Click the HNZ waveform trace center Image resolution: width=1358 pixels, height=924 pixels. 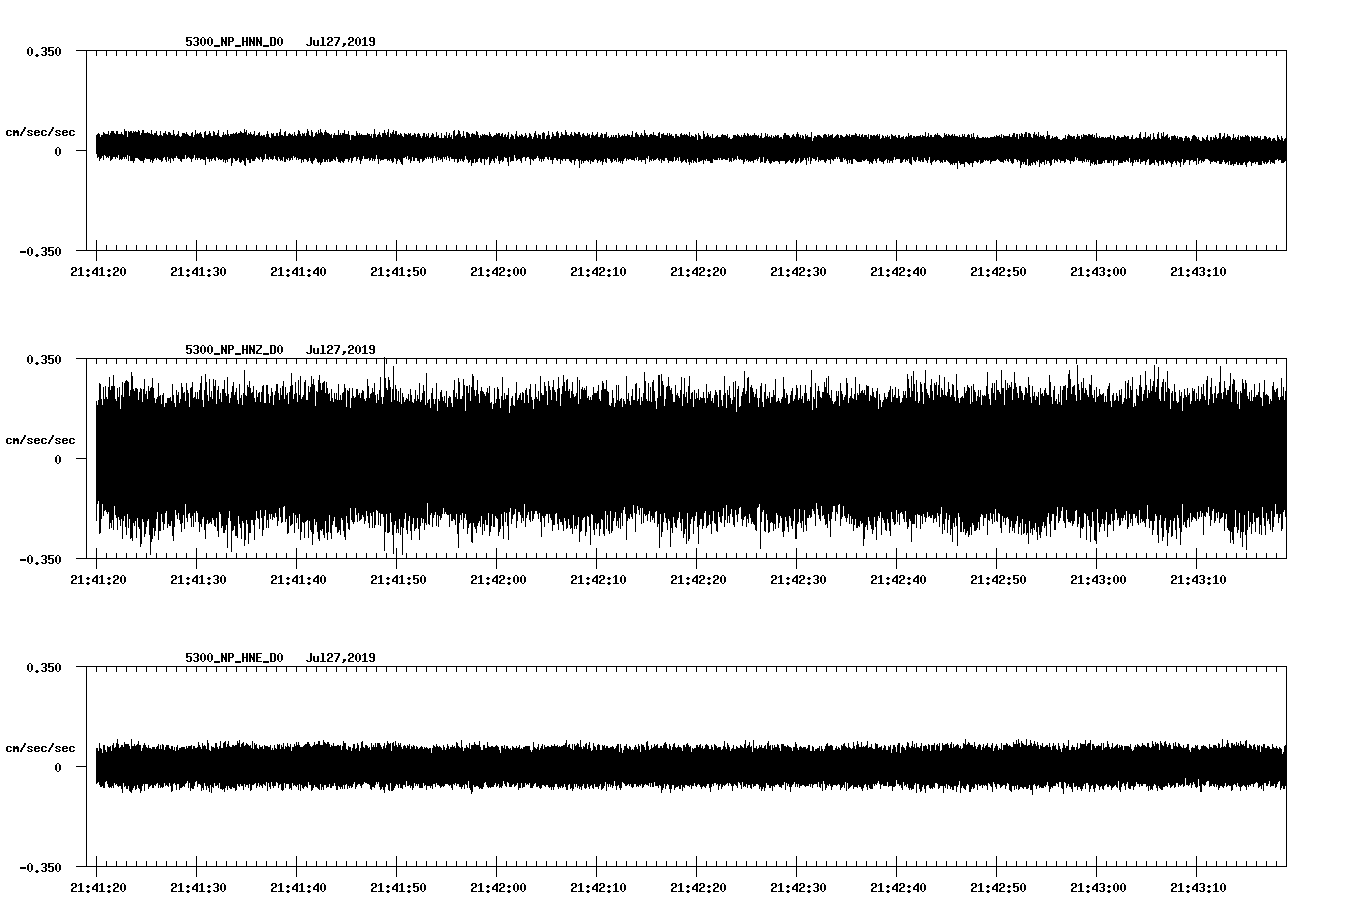690,459
